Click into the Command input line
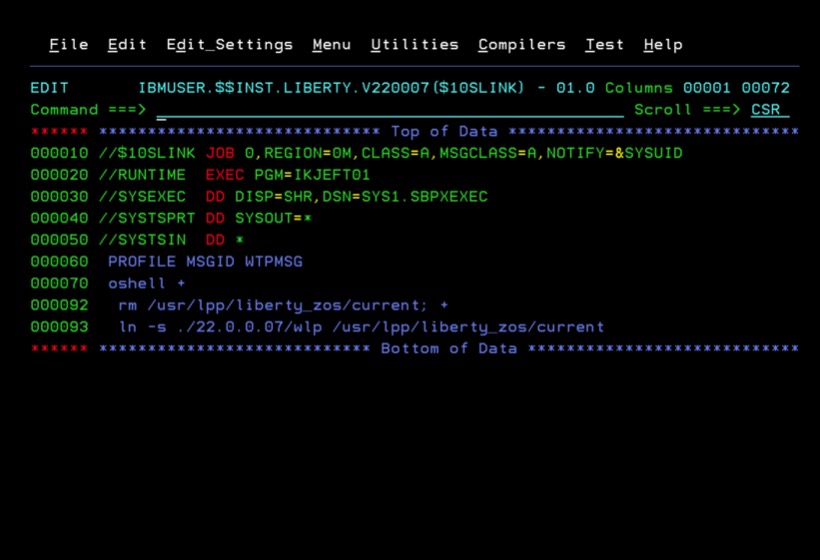 coord(390,110)
